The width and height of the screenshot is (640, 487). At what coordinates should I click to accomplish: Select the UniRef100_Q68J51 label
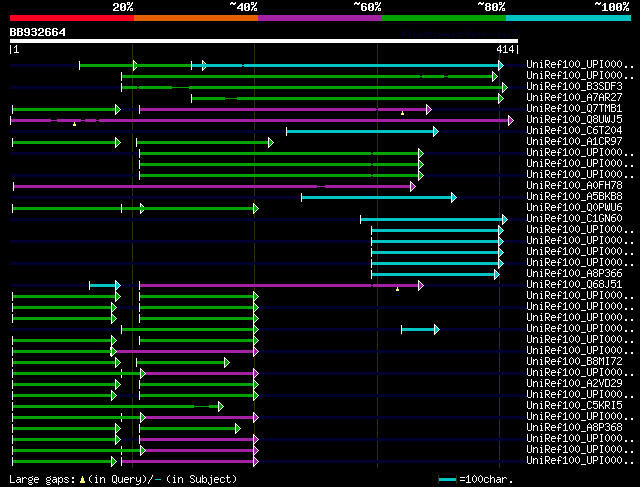pyautogui.click(x=574, y=285)
